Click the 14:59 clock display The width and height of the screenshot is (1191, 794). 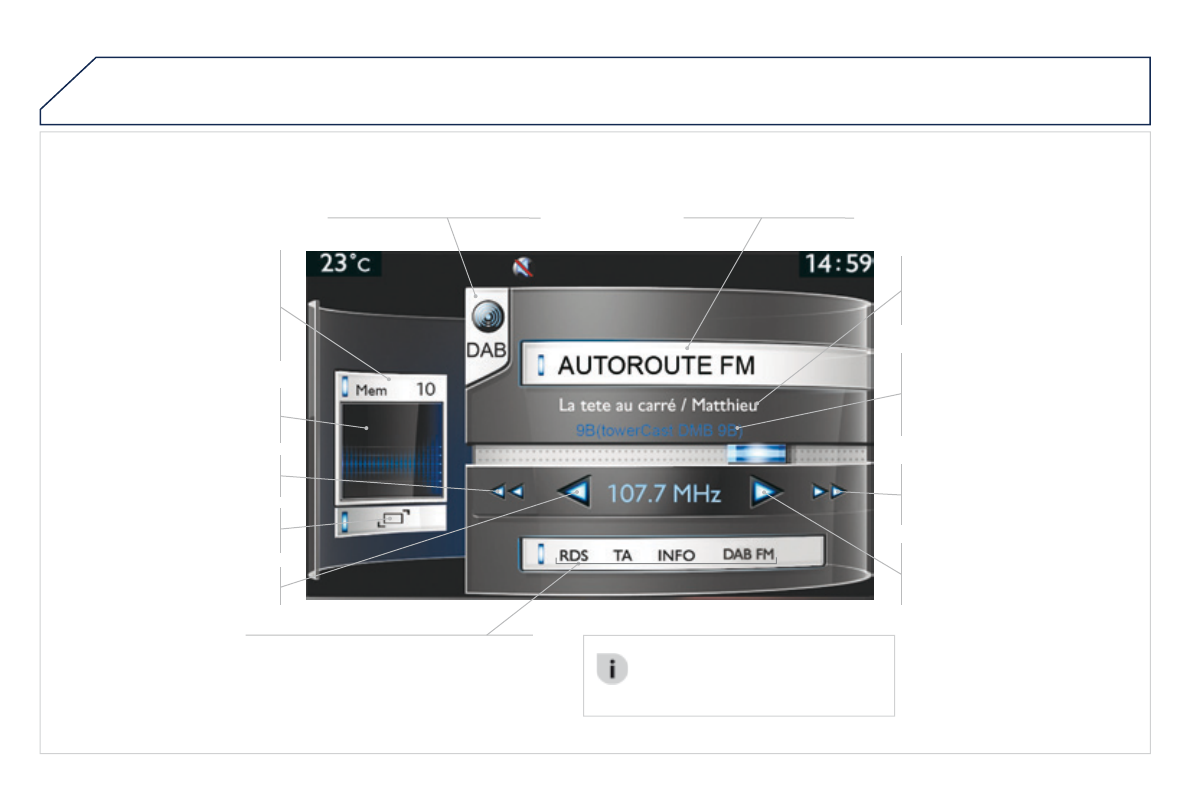(x=837, y=264)
